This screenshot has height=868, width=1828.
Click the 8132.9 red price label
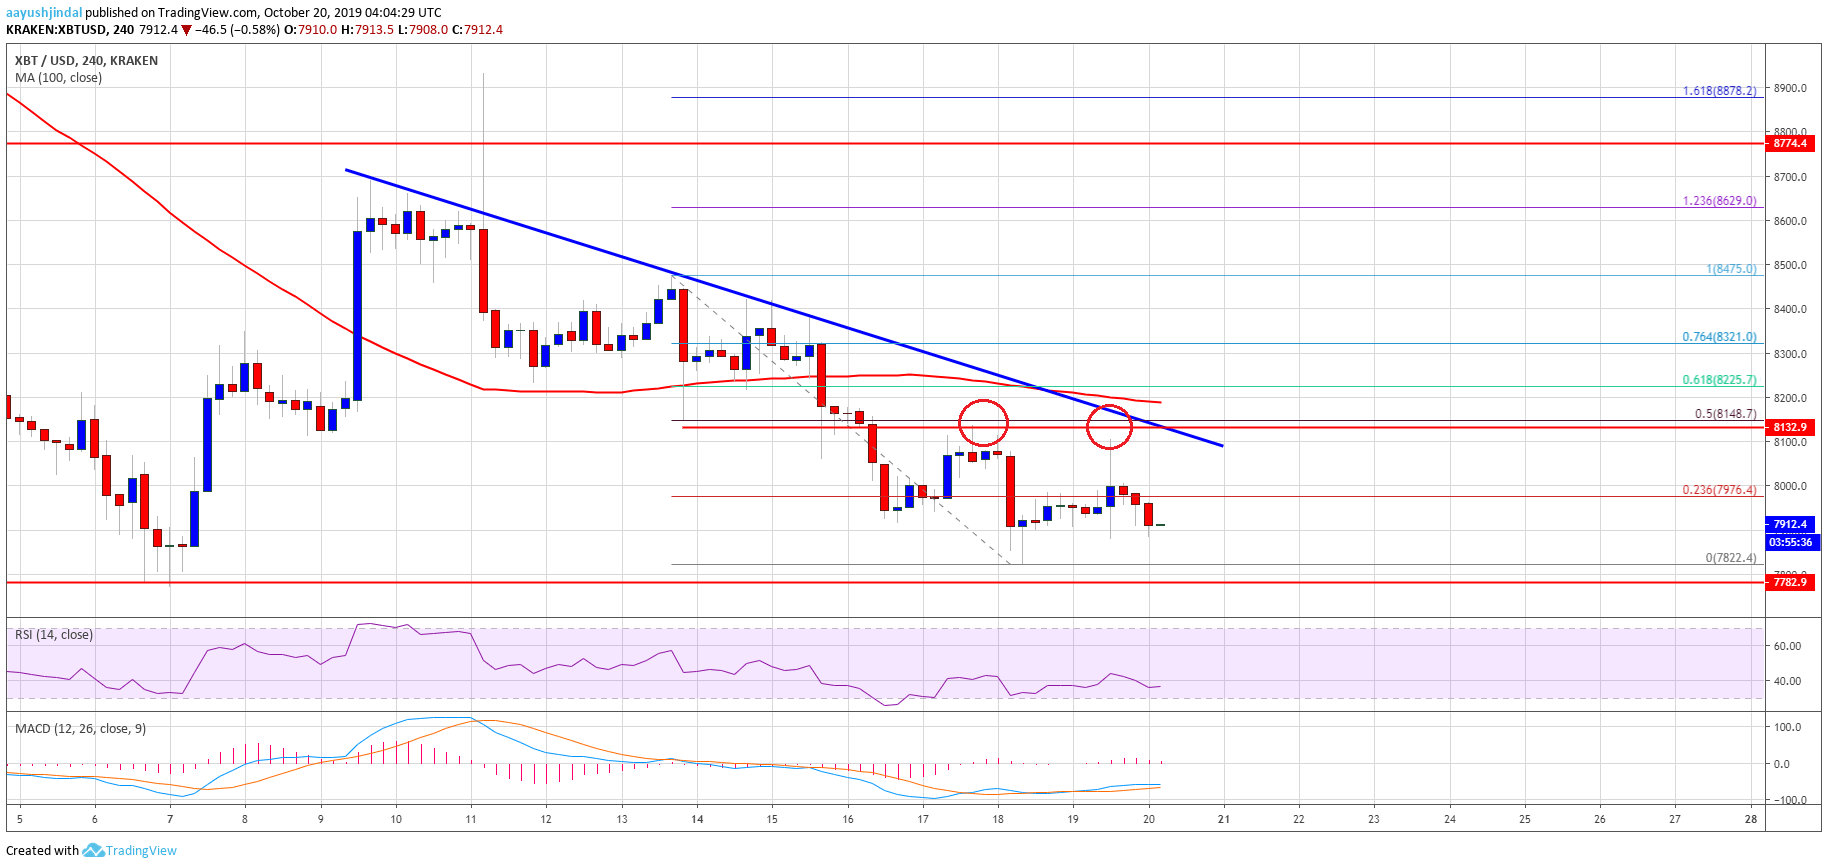pos(1790,428)
